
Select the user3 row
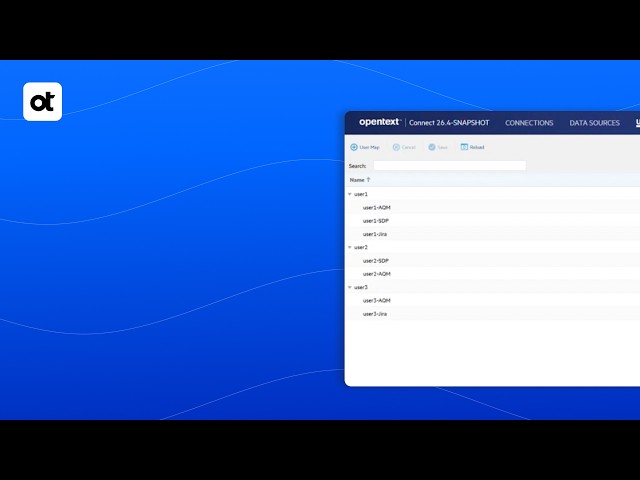tap(492, 287)
